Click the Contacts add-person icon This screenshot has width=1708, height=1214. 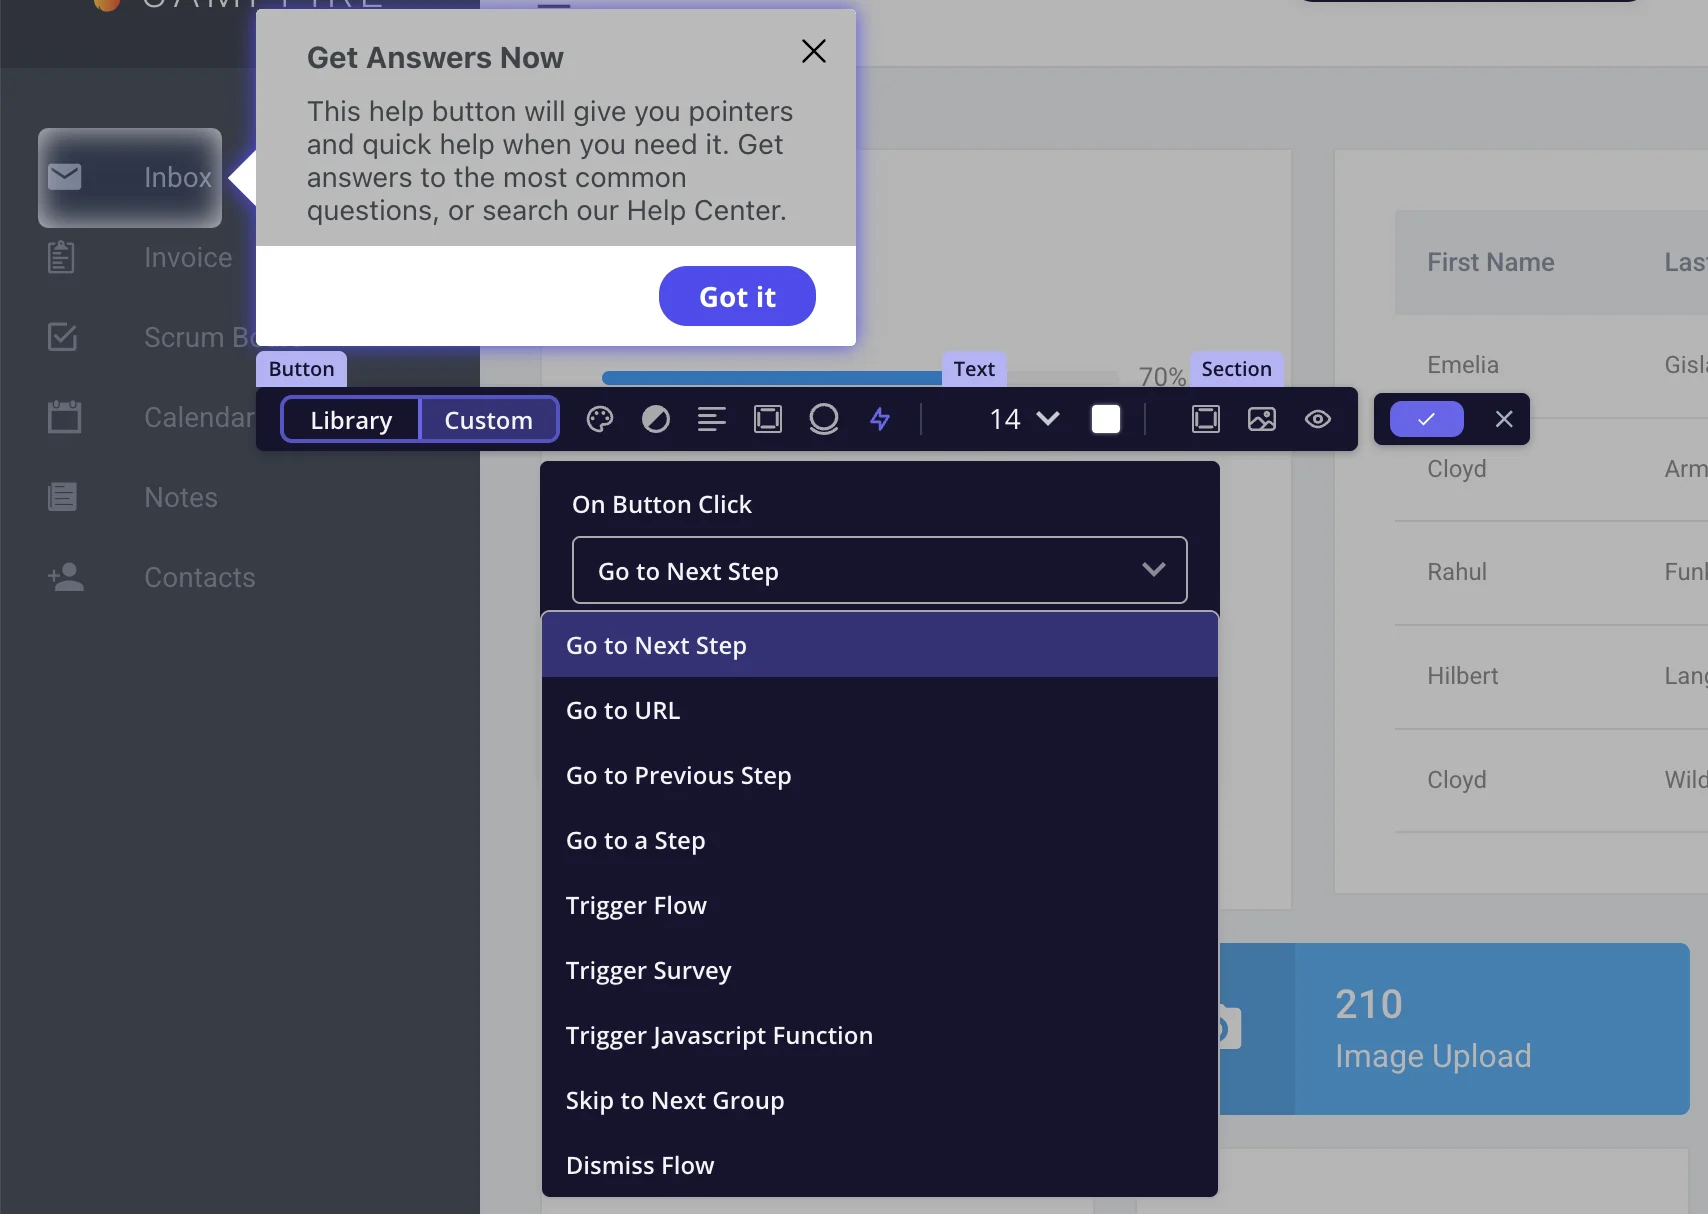pyautogui.click(x=66, y=577)
